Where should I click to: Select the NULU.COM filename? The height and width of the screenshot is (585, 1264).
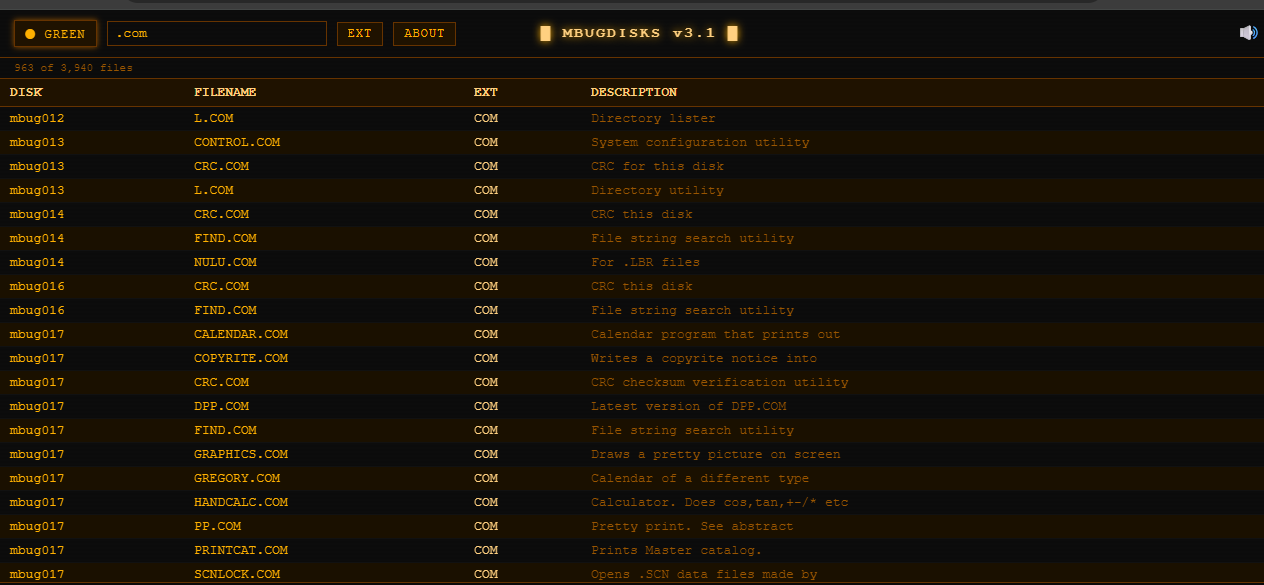pos(225,262)
